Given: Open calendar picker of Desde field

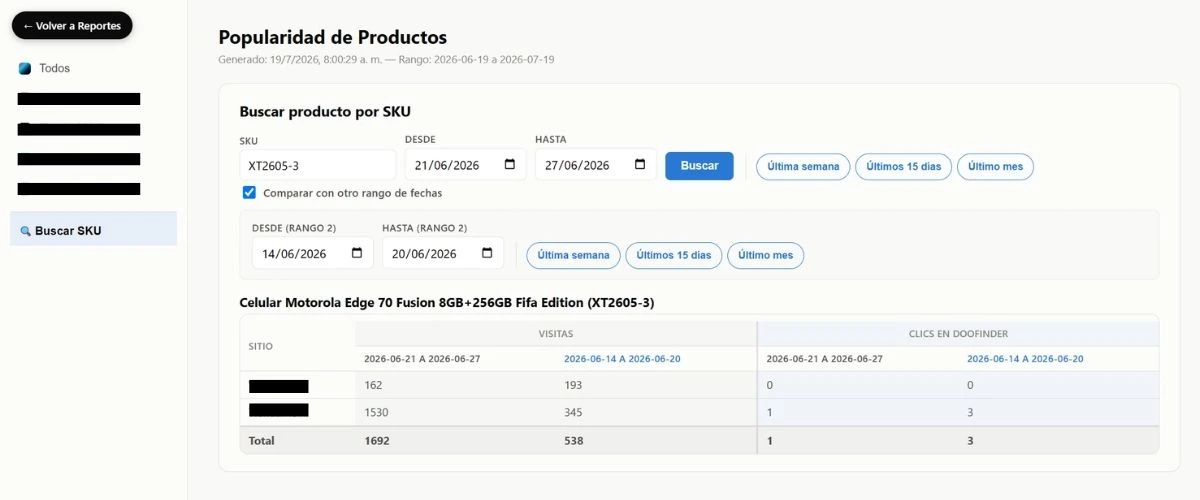Looking at the screenshot, I should (509, 165).
